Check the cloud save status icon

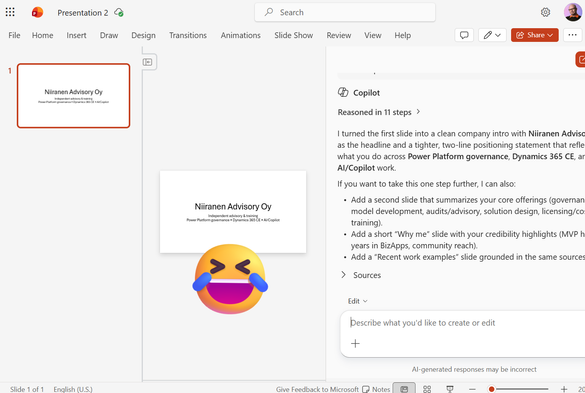pos(119,12)
